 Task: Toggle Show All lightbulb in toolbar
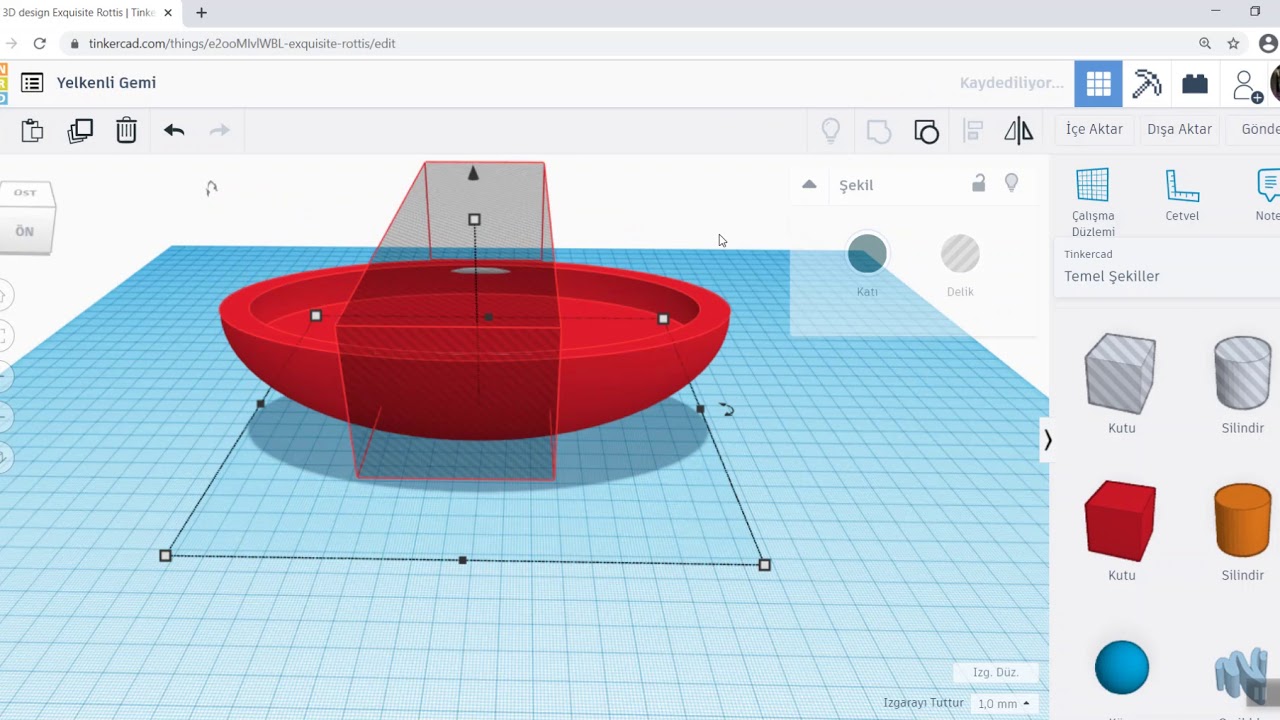(x=830, y=130)
